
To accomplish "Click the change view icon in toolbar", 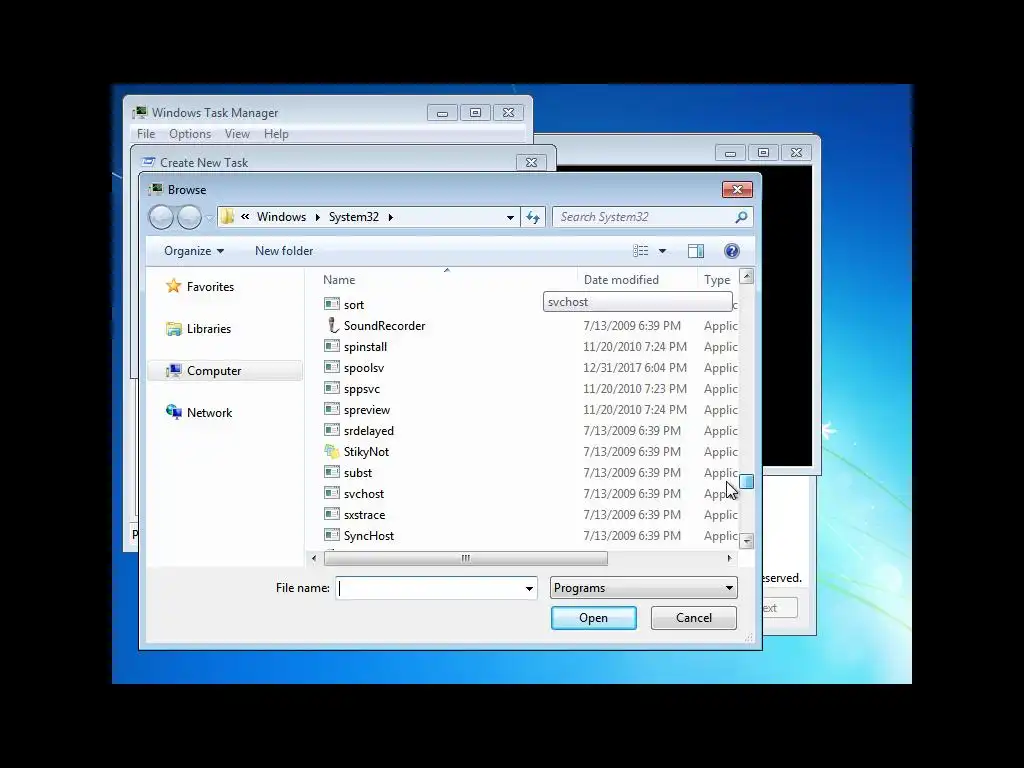I will [x=641, y=251].
